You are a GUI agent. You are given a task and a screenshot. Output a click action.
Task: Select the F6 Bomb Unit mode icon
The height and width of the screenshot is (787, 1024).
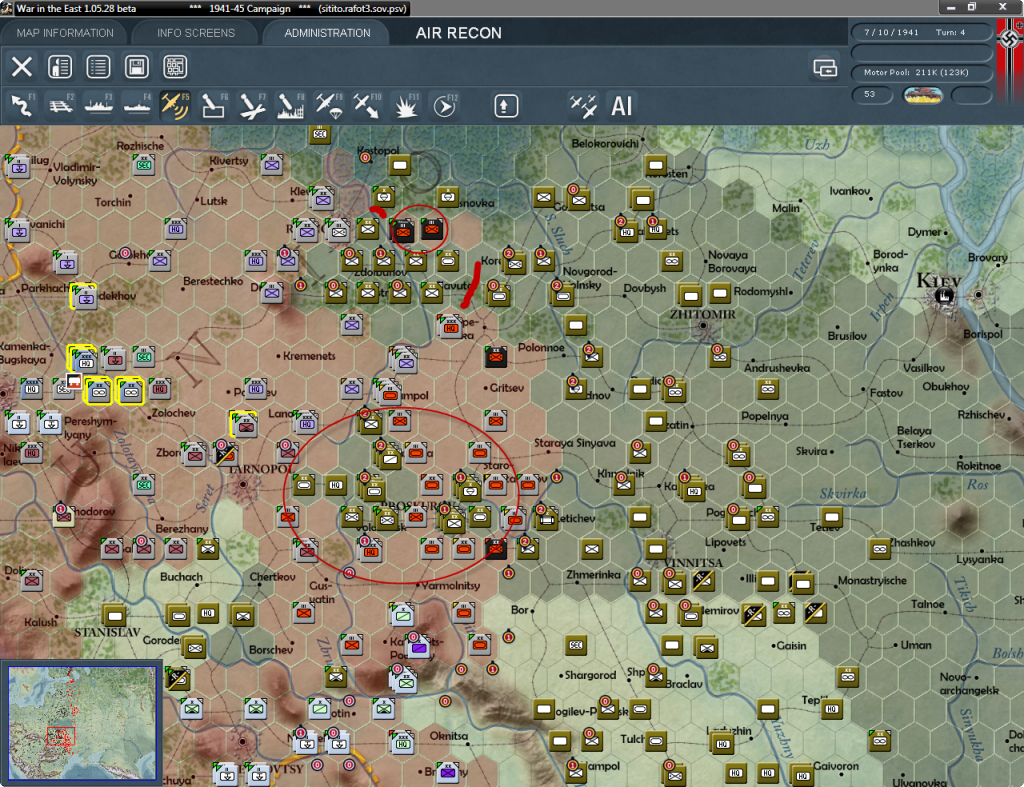click(214, 105)
